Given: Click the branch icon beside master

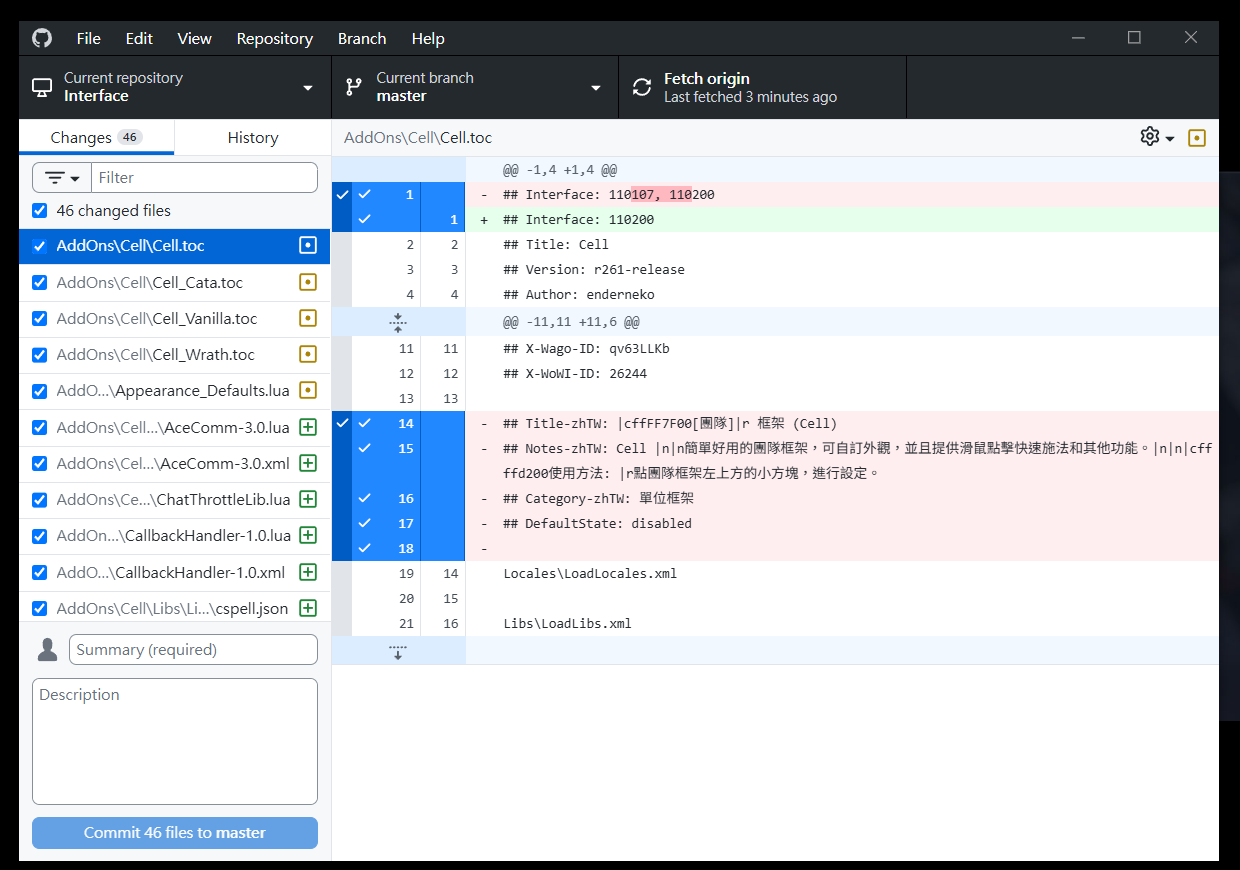Looking at the screenshot, I should [354, 87].
